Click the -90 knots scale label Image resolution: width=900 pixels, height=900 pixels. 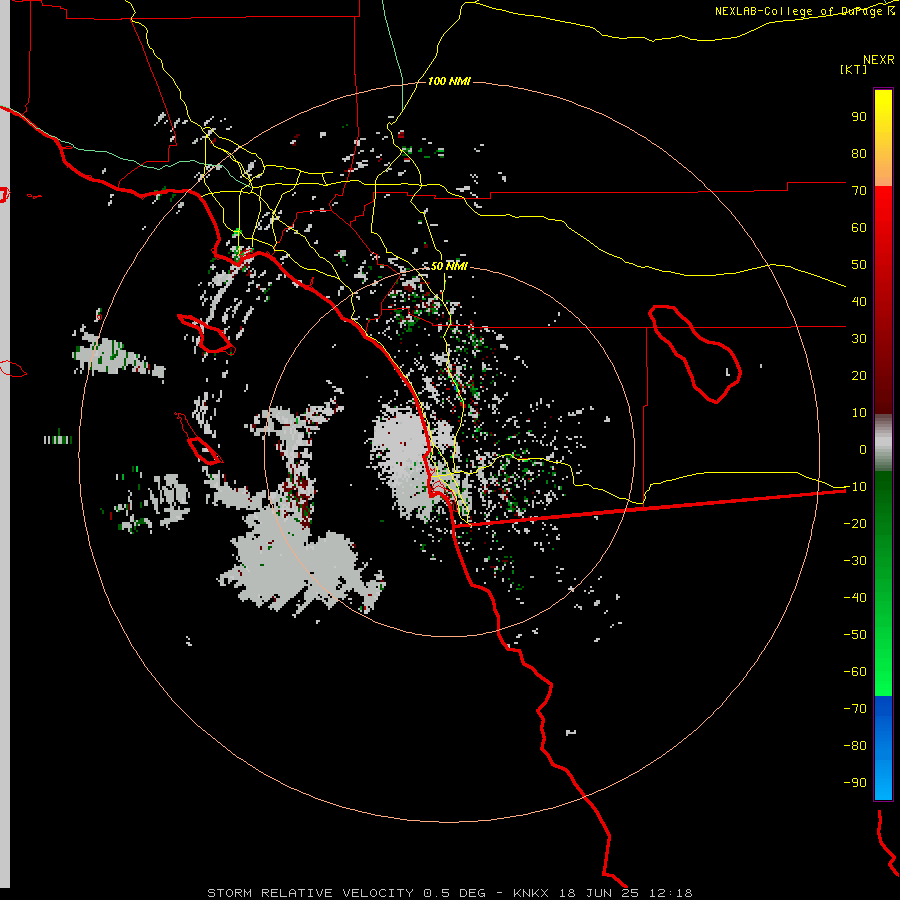(855, 783)
